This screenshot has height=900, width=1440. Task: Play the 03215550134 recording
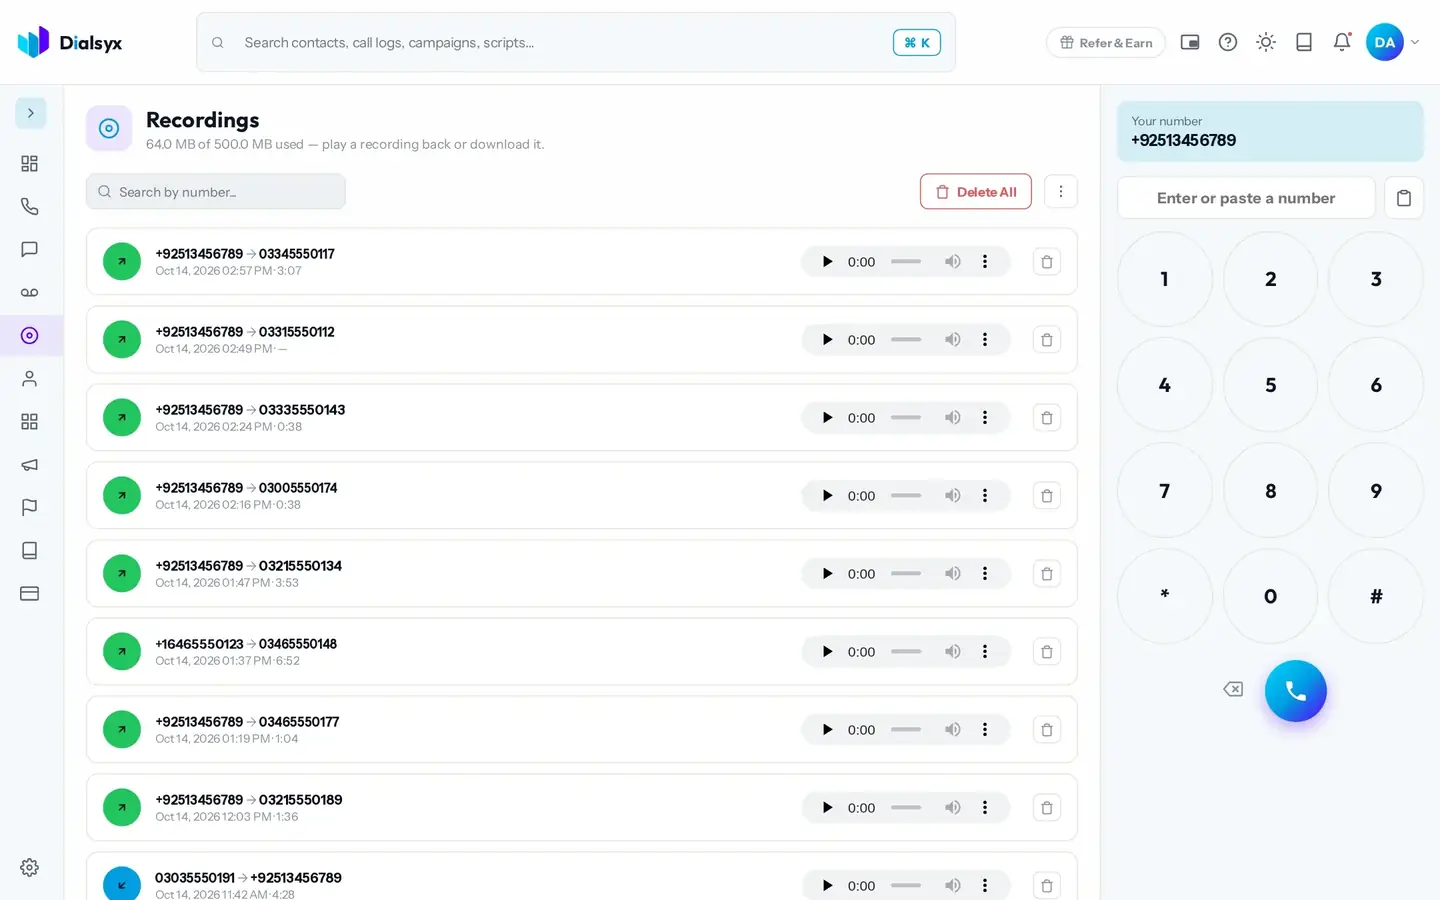[x=827, y=573]
